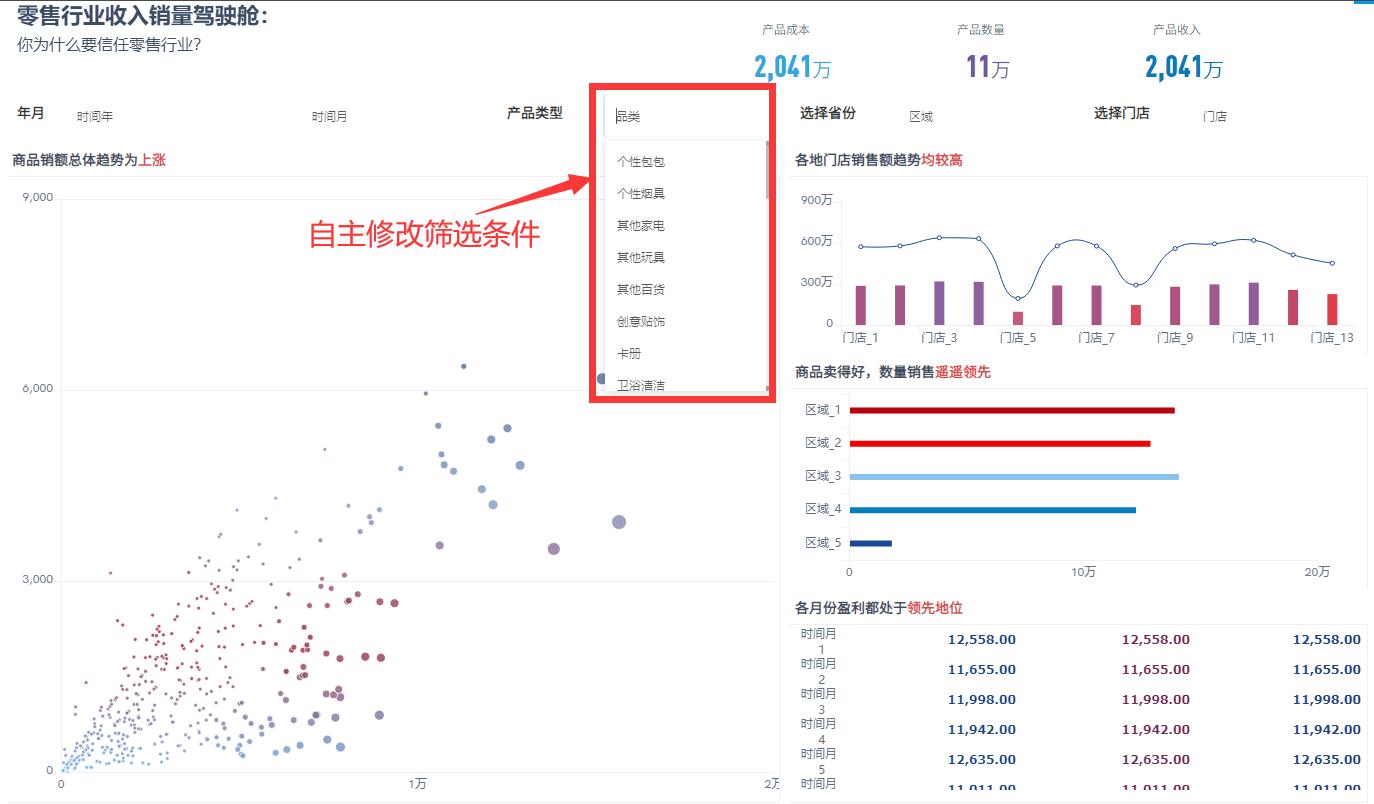The height and width of the screenshot is (804, 1374).
Task: Select 卫浴清洁 at the dropdown bottom
Action: pyautogui.click(x=641, y=384)
